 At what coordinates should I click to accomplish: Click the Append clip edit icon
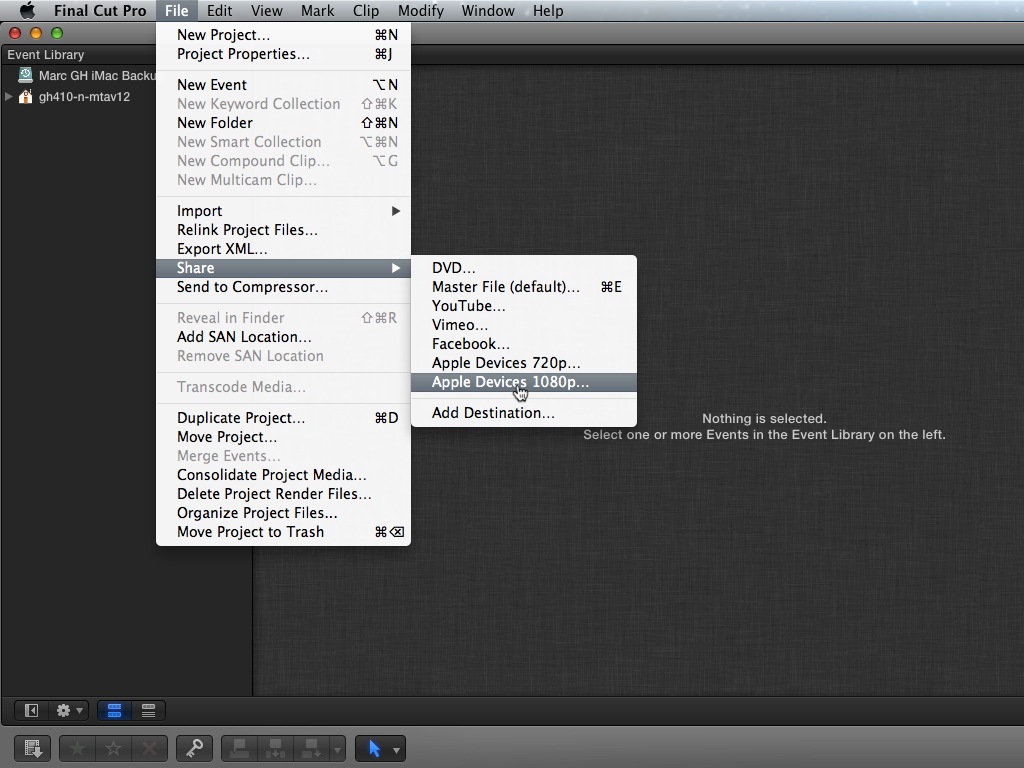coord(311,748)
